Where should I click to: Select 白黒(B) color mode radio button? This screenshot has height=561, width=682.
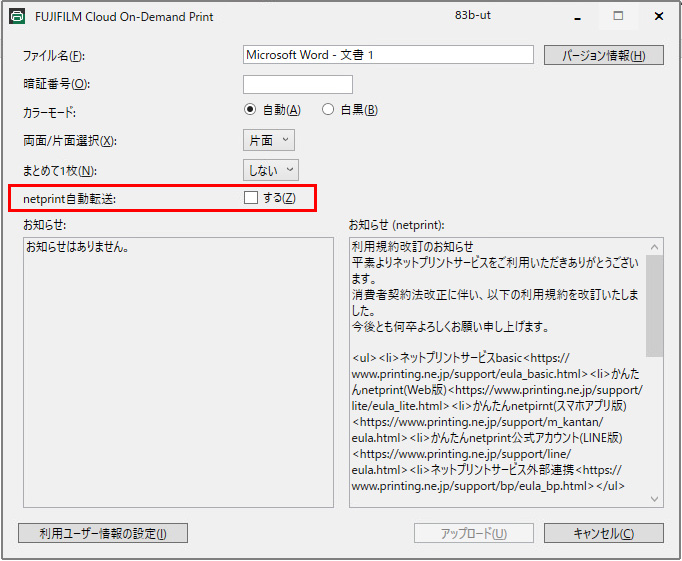(x=328, y=110)
